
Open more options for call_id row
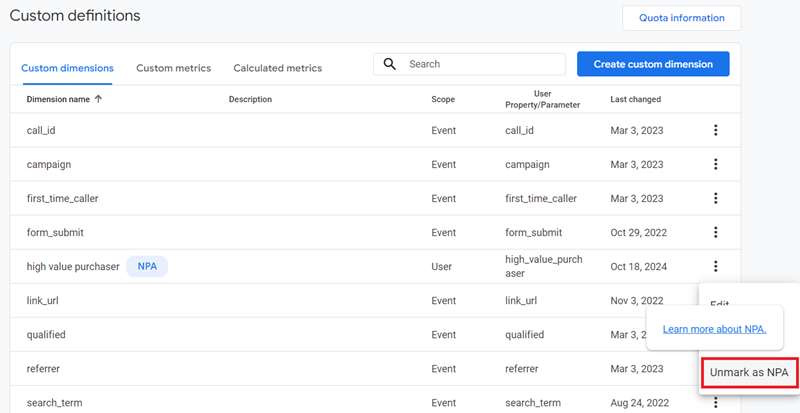click(716, 130)
